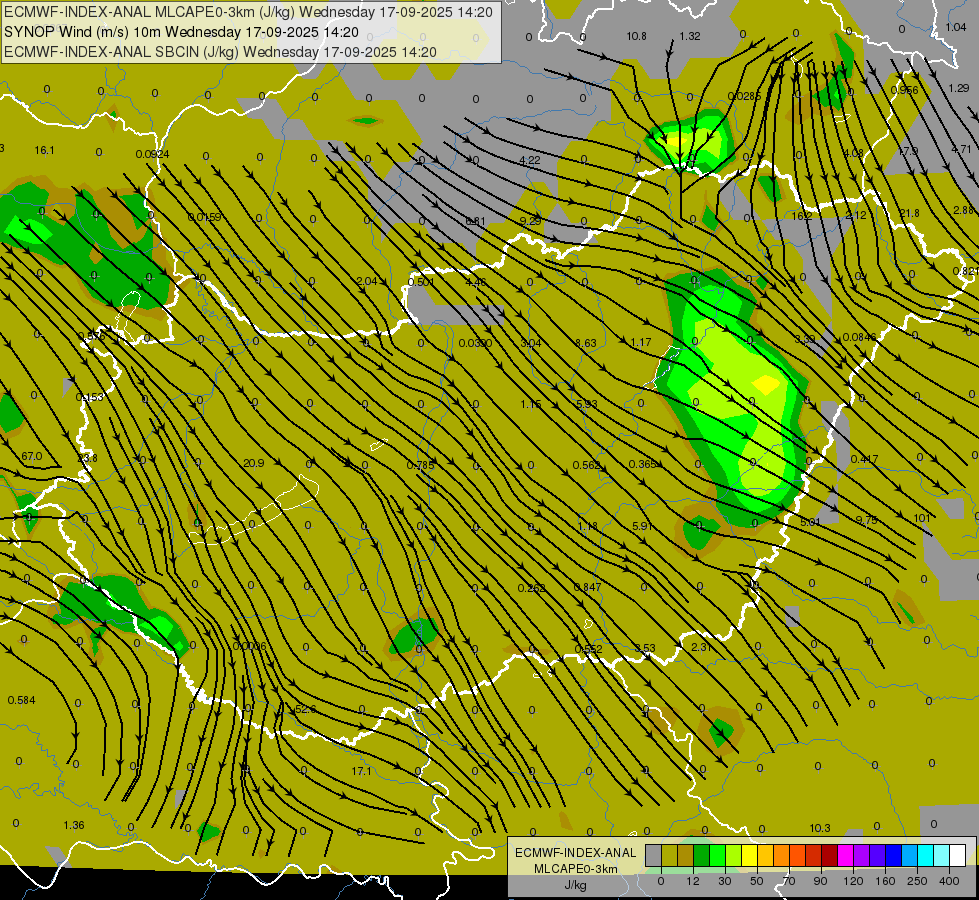The width and height of the screenshot is (979, 900).
Task: Click the legend tick label 30
Action: pyautogui.click(x=725, y=881)
